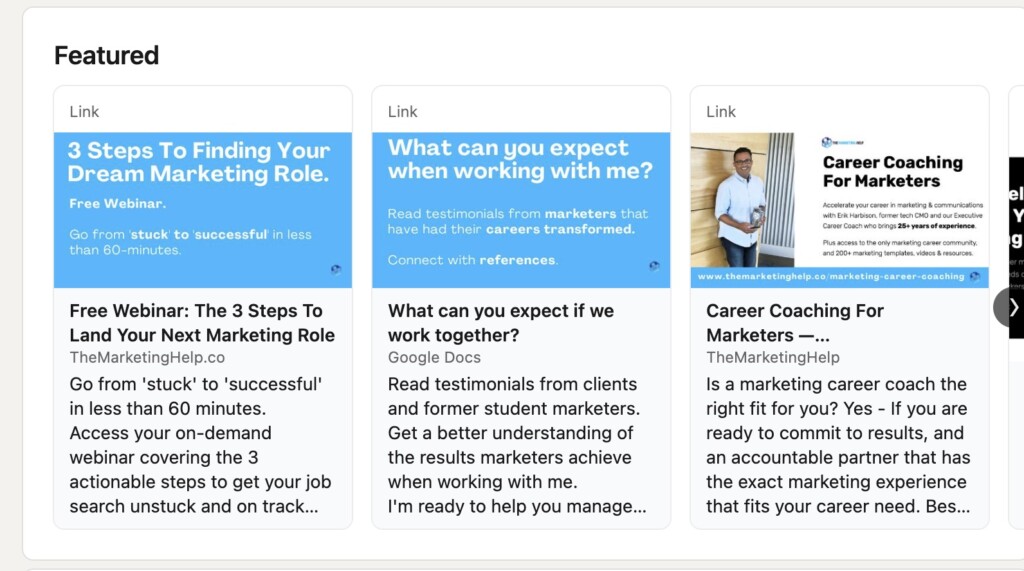
Task: Click the Featured section heading
Action: [x=106, y=56]
